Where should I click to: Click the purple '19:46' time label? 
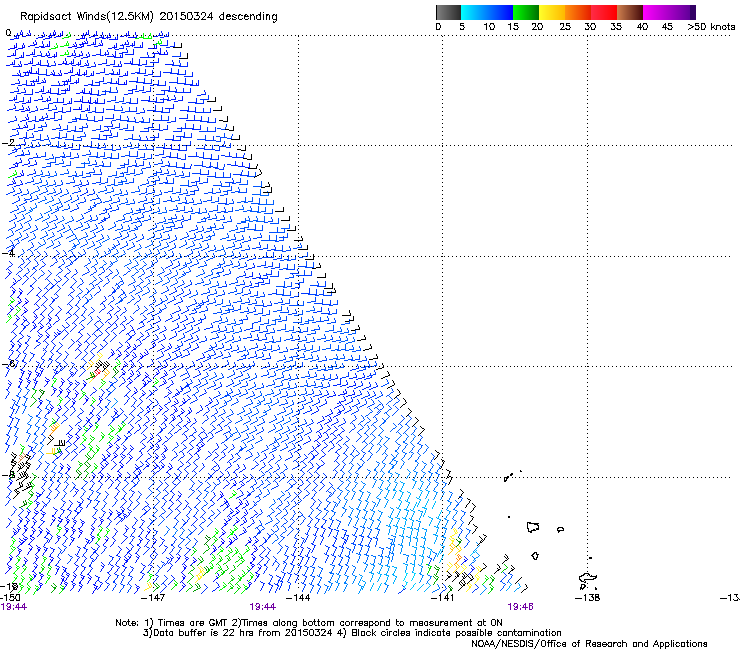(521, 607)
